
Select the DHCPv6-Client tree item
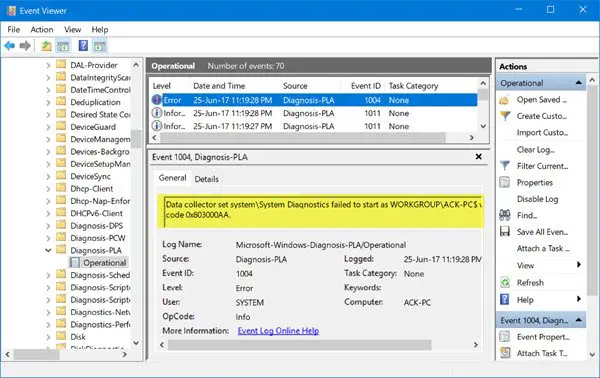tap(96, 213)
